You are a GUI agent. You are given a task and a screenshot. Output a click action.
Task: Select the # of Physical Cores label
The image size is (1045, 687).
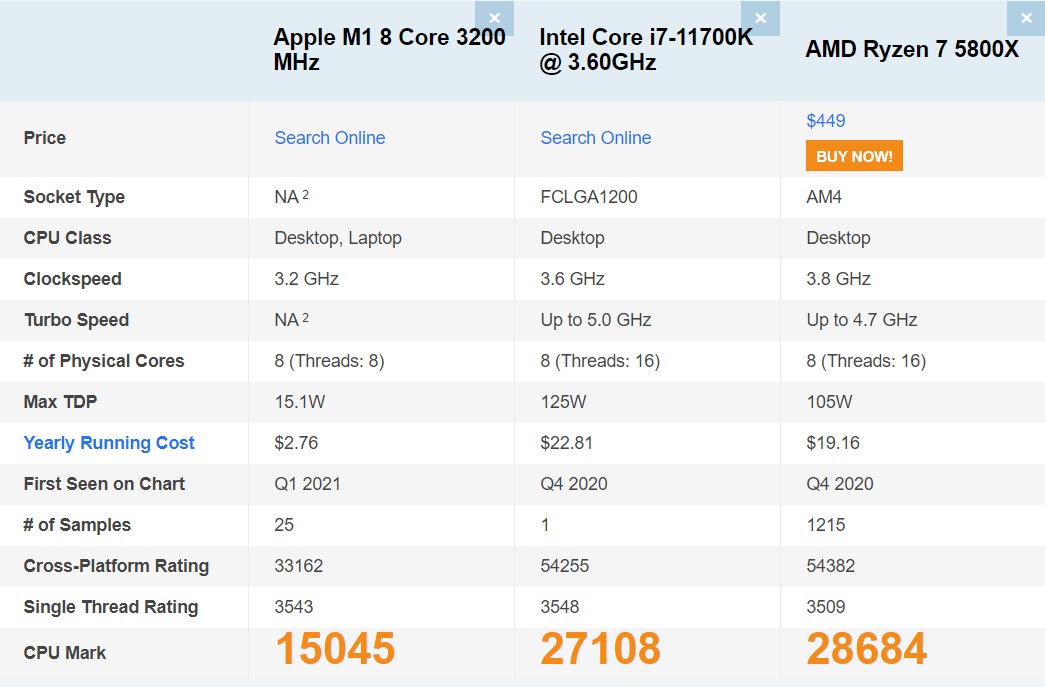click(104, 361)
